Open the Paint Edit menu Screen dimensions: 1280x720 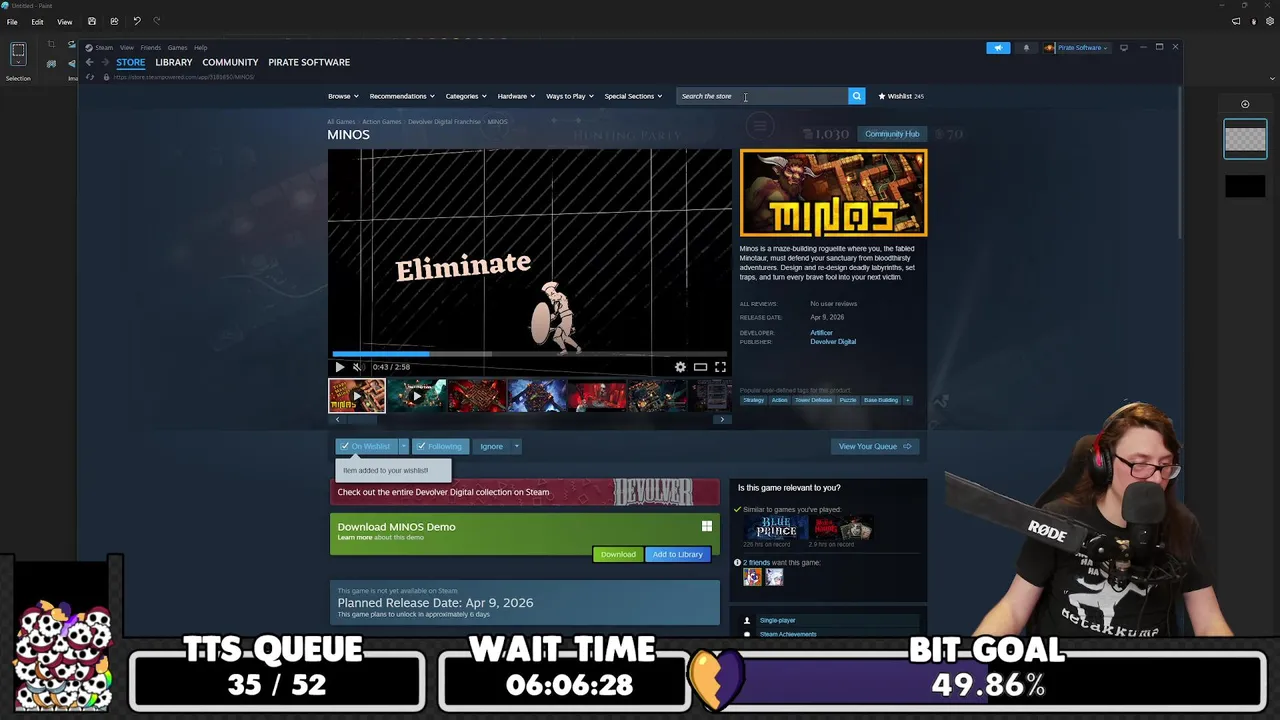tap(37, 21)
